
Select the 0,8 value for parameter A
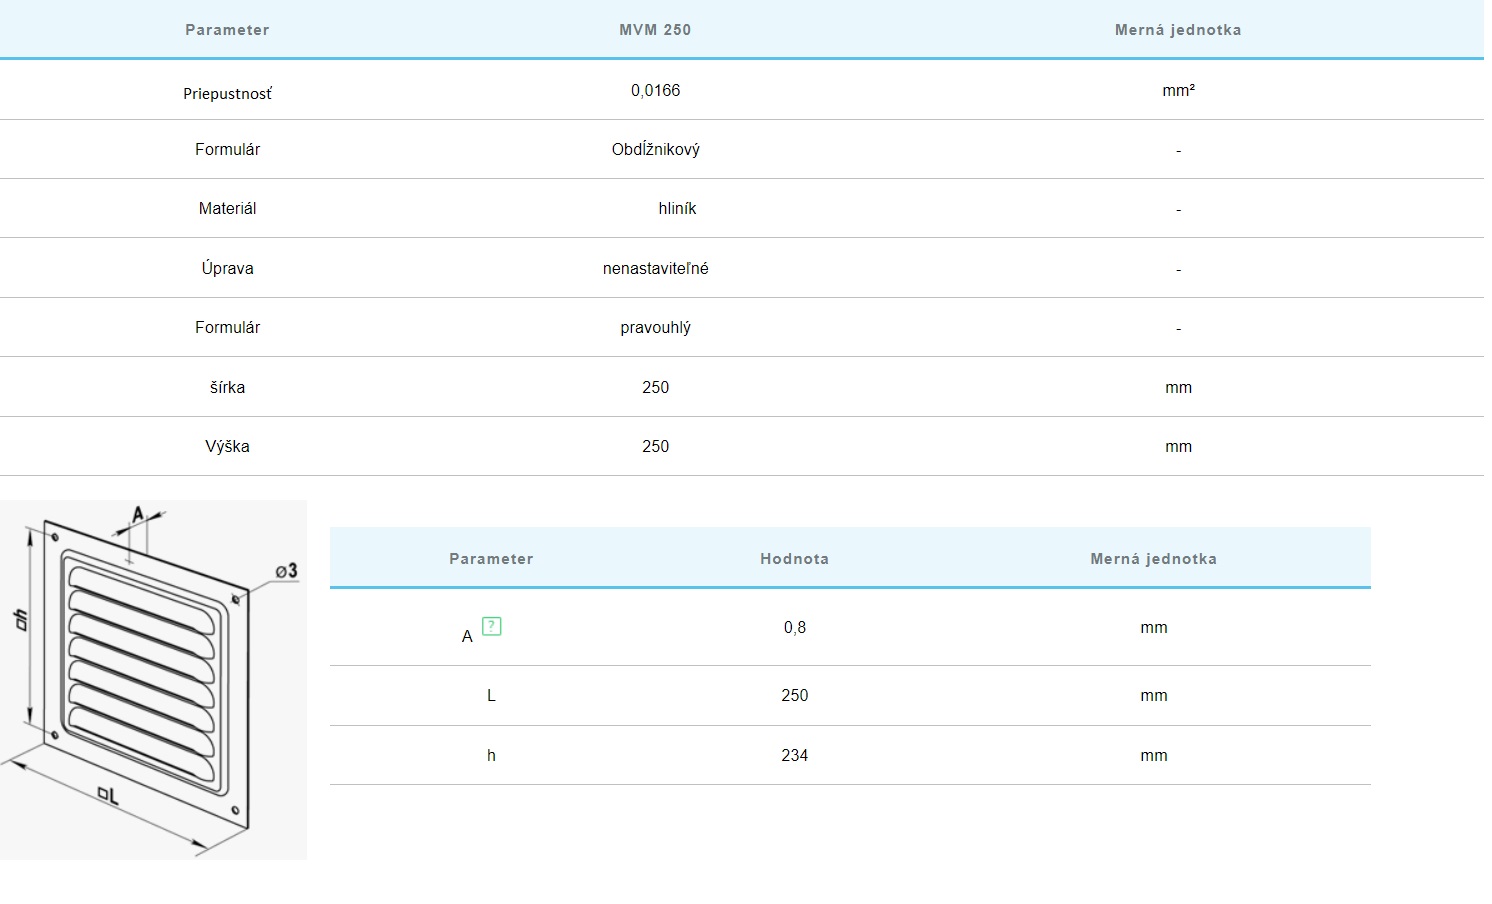pyautogui.click(x=794, y=628)
